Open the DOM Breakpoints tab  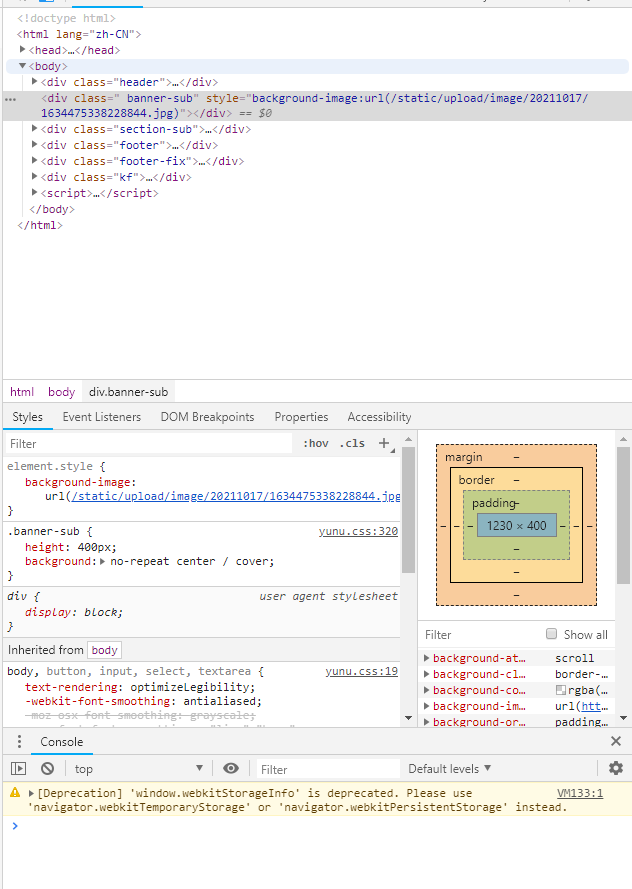click(207, 417)
